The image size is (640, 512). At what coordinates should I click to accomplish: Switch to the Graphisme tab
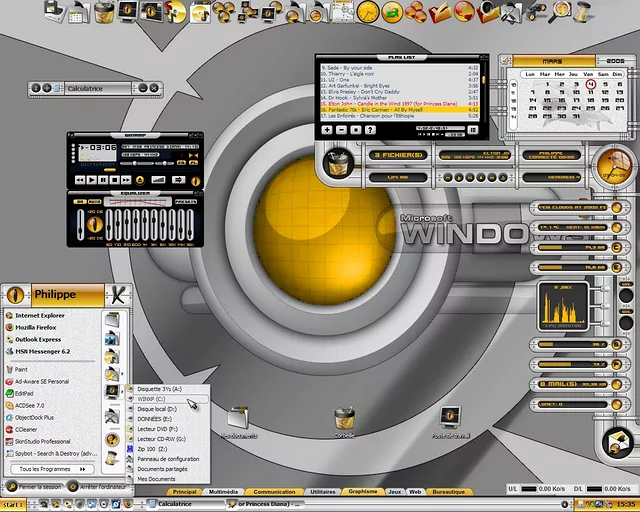(x=363, y=492)
